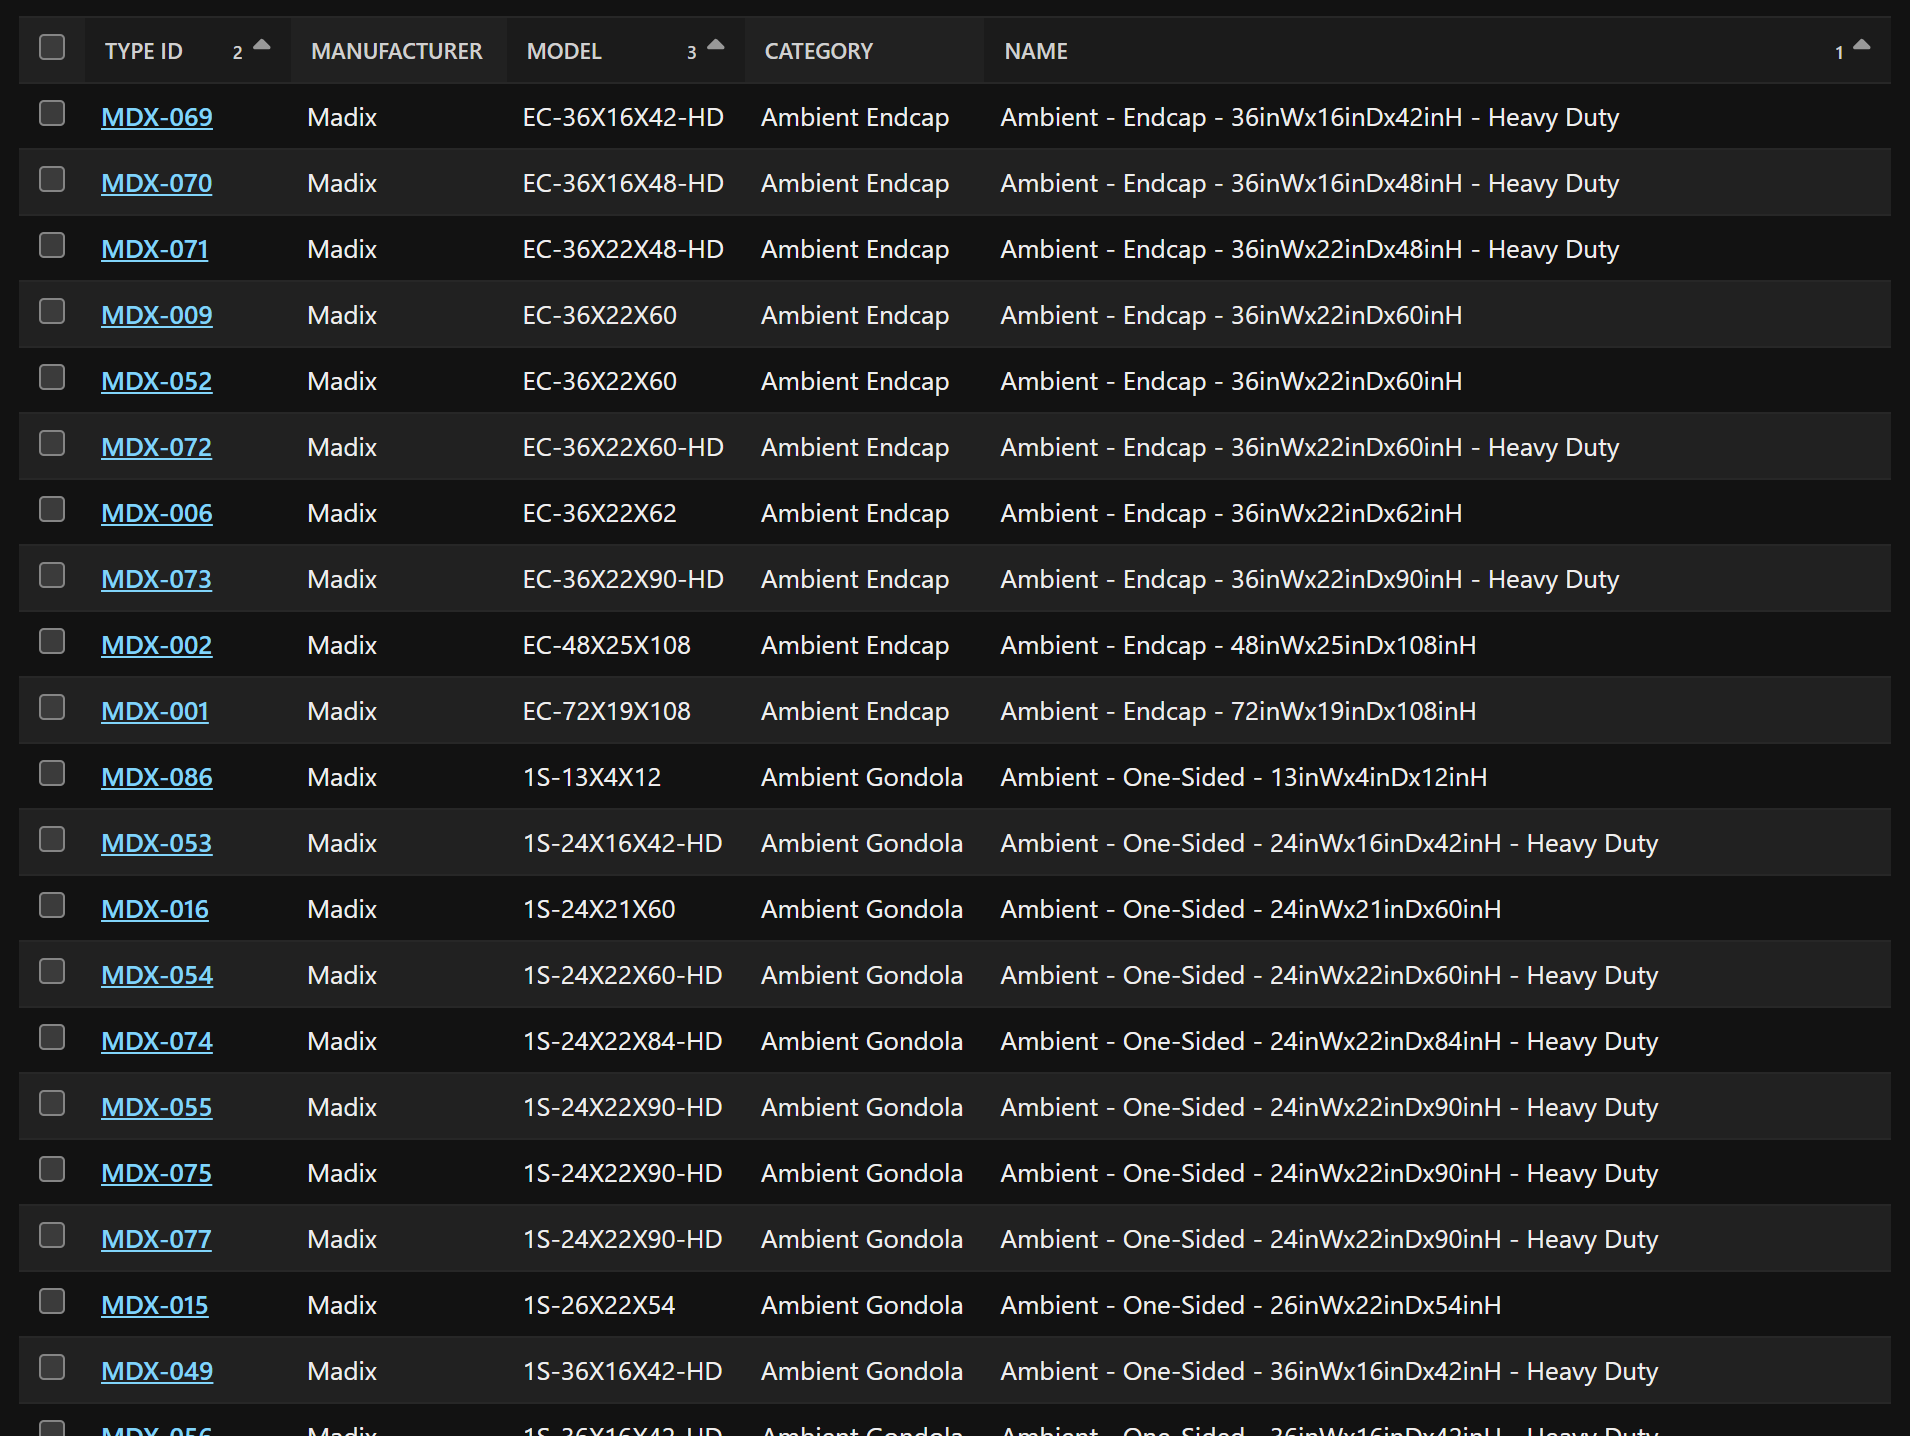
Task: Click the Type ID column header
Action: pos(143,51)
